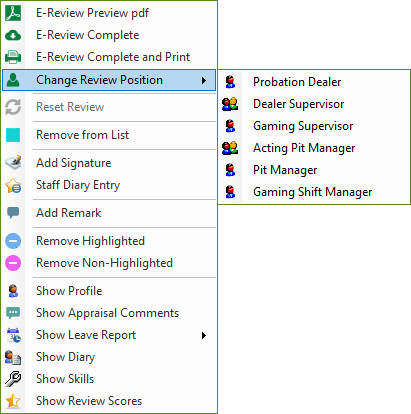Expand the Show Leave Report submenu arrow

(204, 335)
